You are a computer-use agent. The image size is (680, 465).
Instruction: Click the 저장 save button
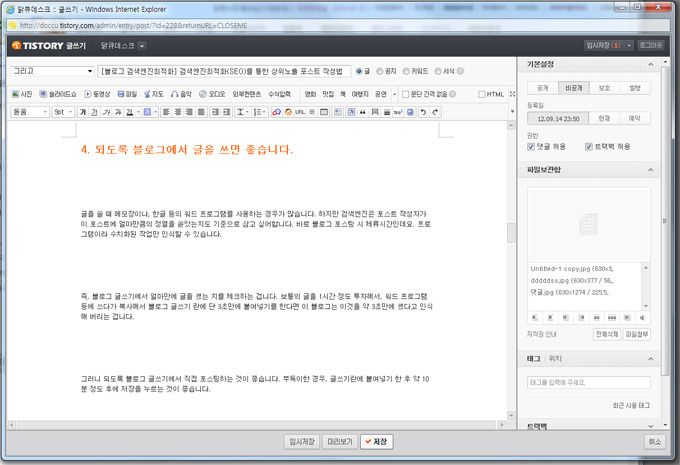376,442
